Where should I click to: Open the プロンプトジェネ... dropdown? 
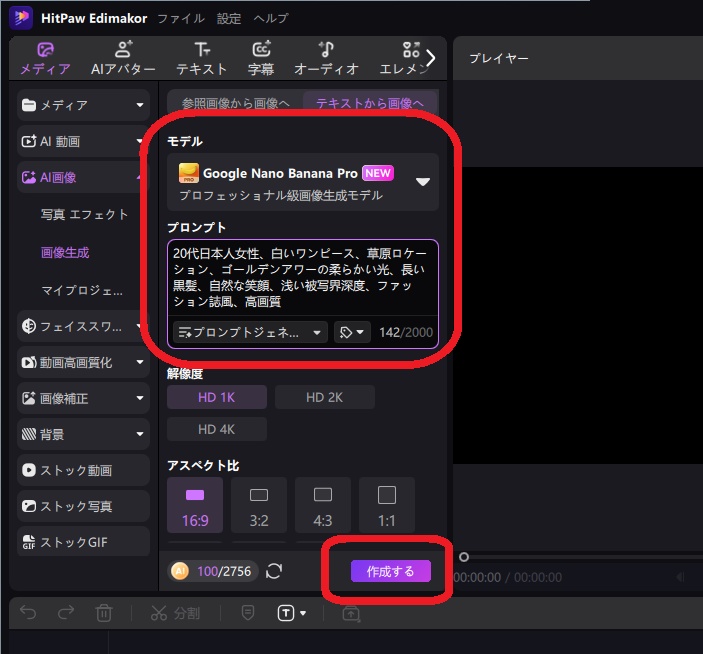point(250,332)
